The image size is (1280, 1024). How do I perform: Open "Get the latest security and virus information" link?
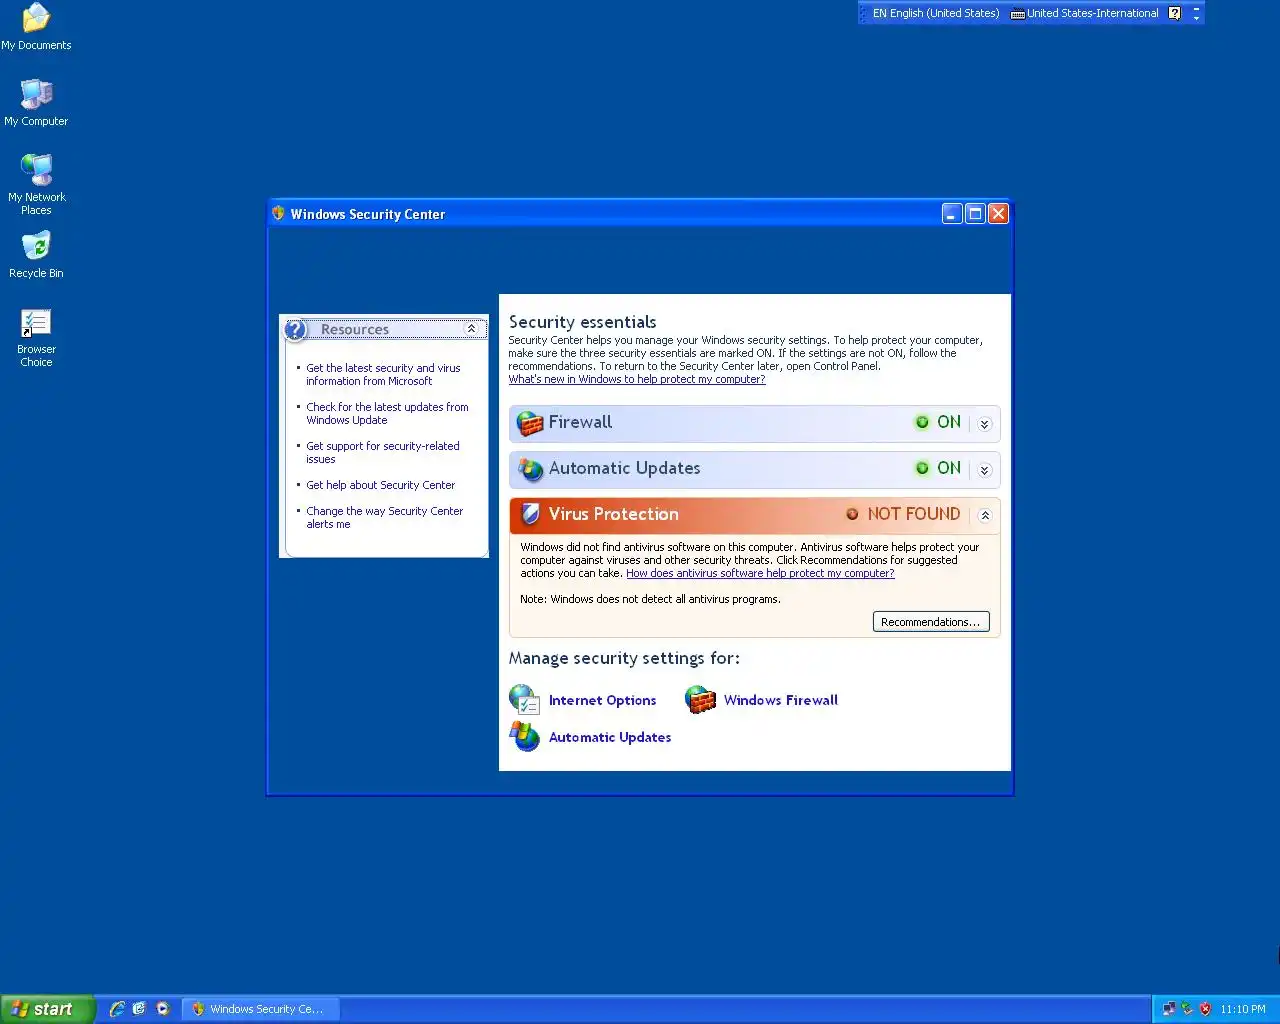point(383,375)
